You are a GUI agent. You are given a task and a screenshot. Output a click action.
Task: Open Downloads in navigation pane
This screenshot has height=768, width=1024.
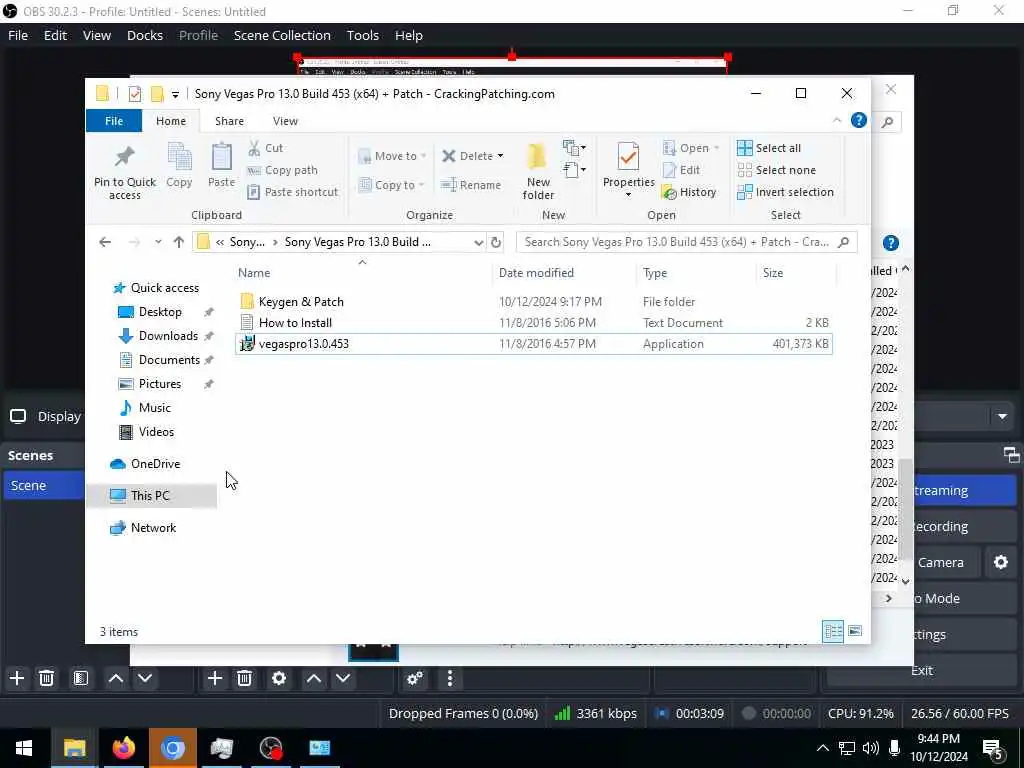(168, 336)
